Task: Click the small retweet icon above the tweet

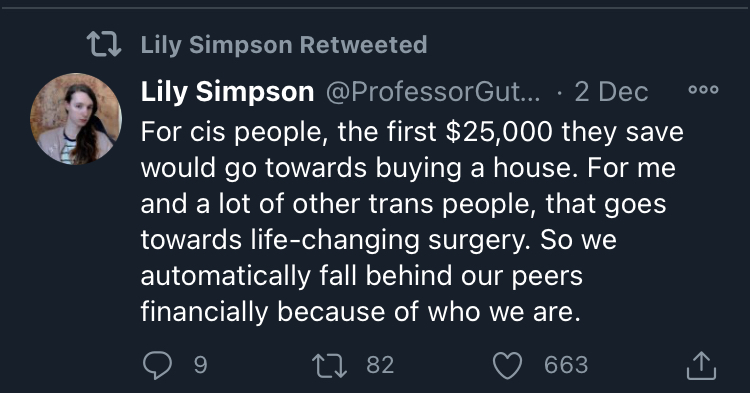Action: [x=104, y=44]
